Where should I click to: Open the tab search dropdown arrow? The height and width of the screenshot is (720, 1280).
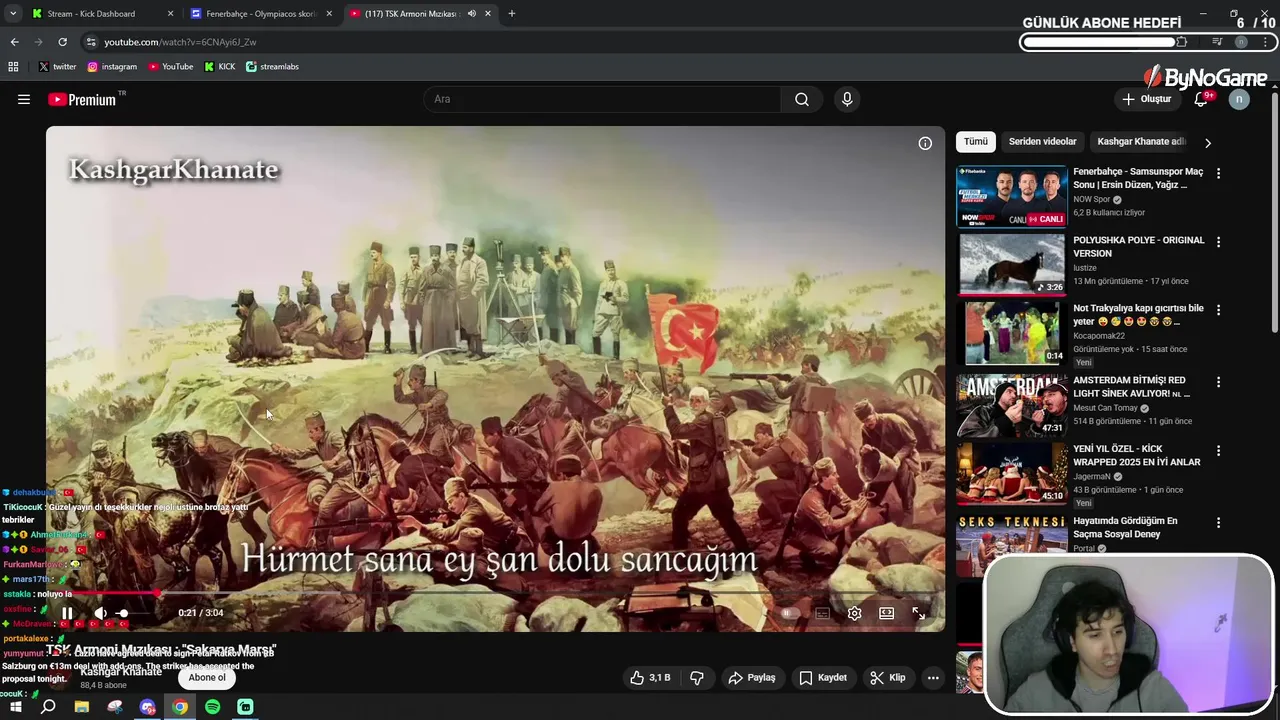13,14
